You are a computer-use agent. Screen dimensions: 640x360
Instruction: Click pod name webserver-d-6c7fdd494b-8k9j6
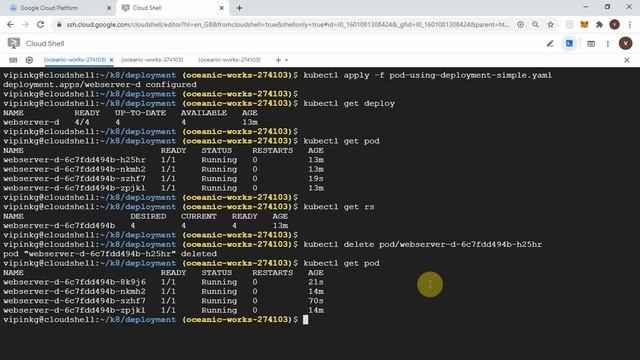pos(74,282)
